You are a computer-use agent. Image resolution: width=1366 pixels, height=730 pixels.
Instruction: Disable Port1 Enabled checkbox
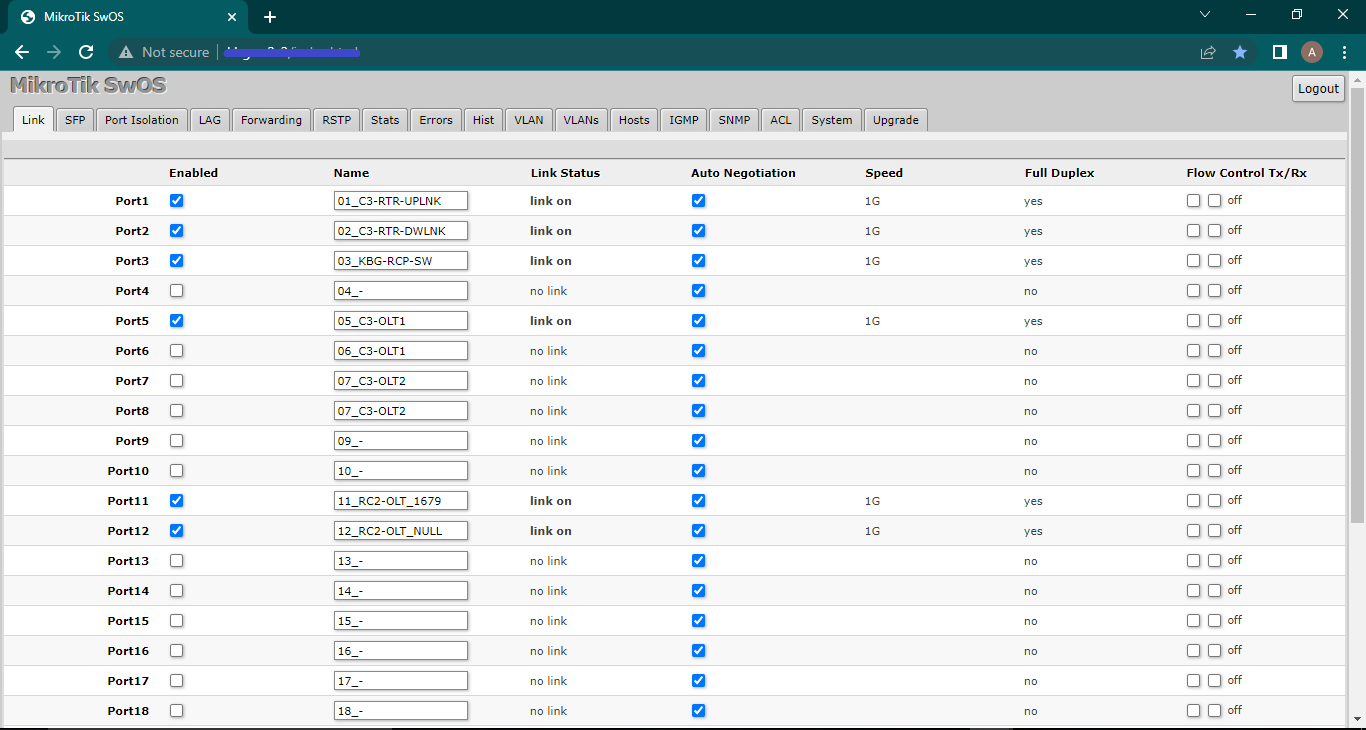tap(177, 201)
